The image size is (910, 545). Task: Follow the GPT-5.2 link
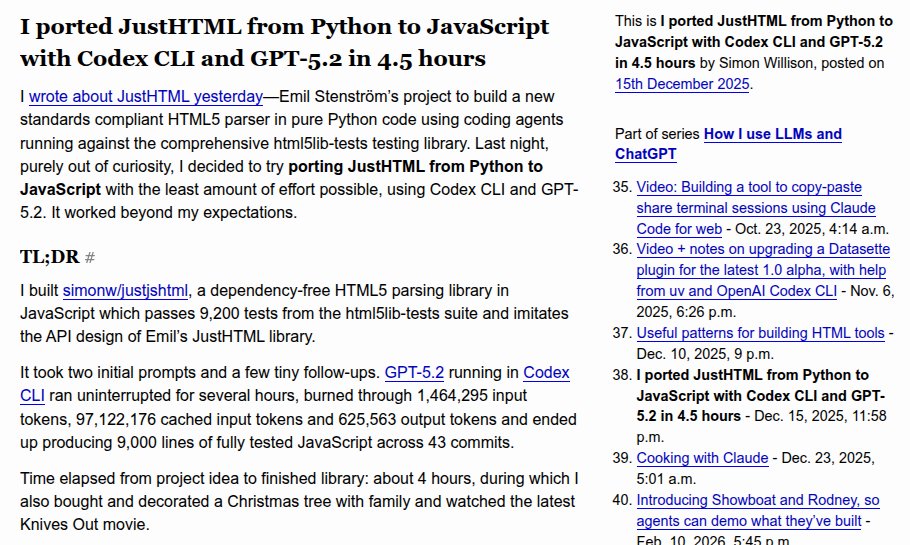click(414, 372)
